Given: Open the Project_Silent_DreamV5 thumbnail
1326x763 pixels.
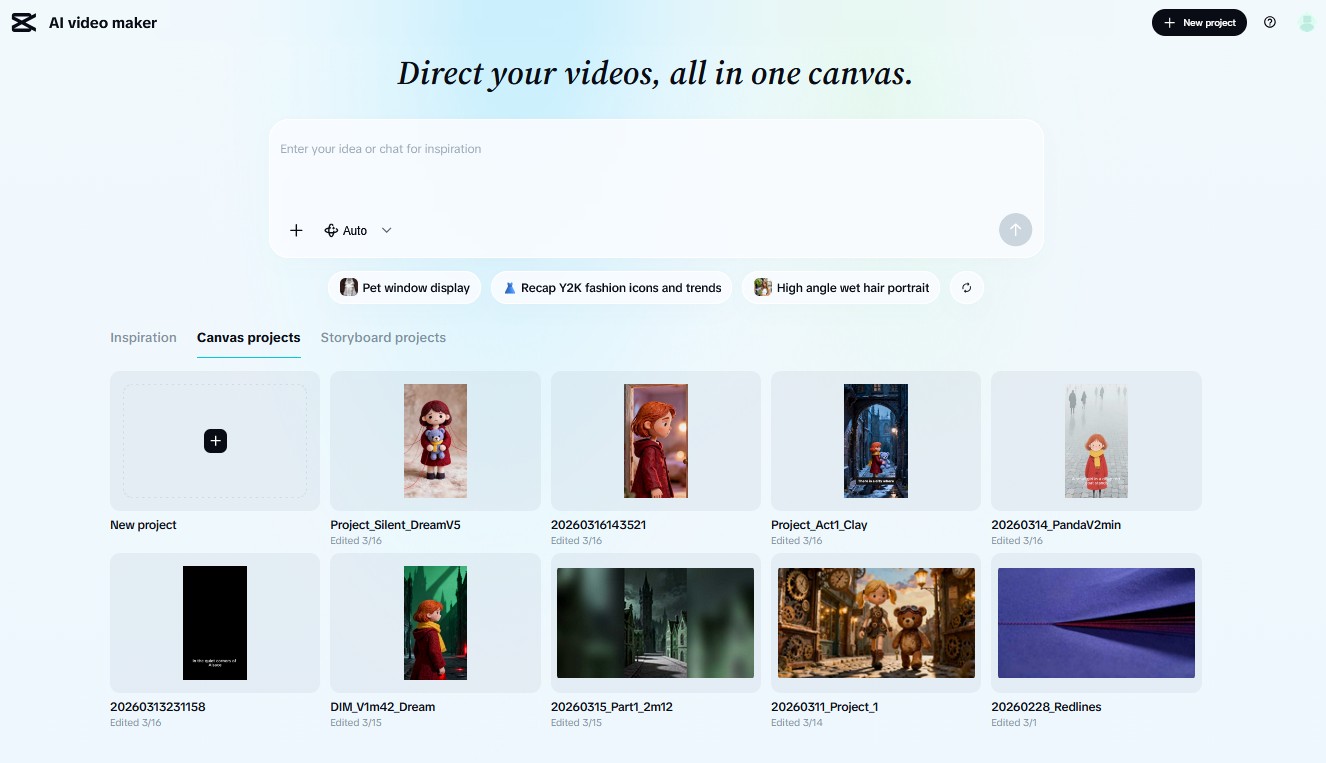Looking at the screenshot, I should point(435,441).
